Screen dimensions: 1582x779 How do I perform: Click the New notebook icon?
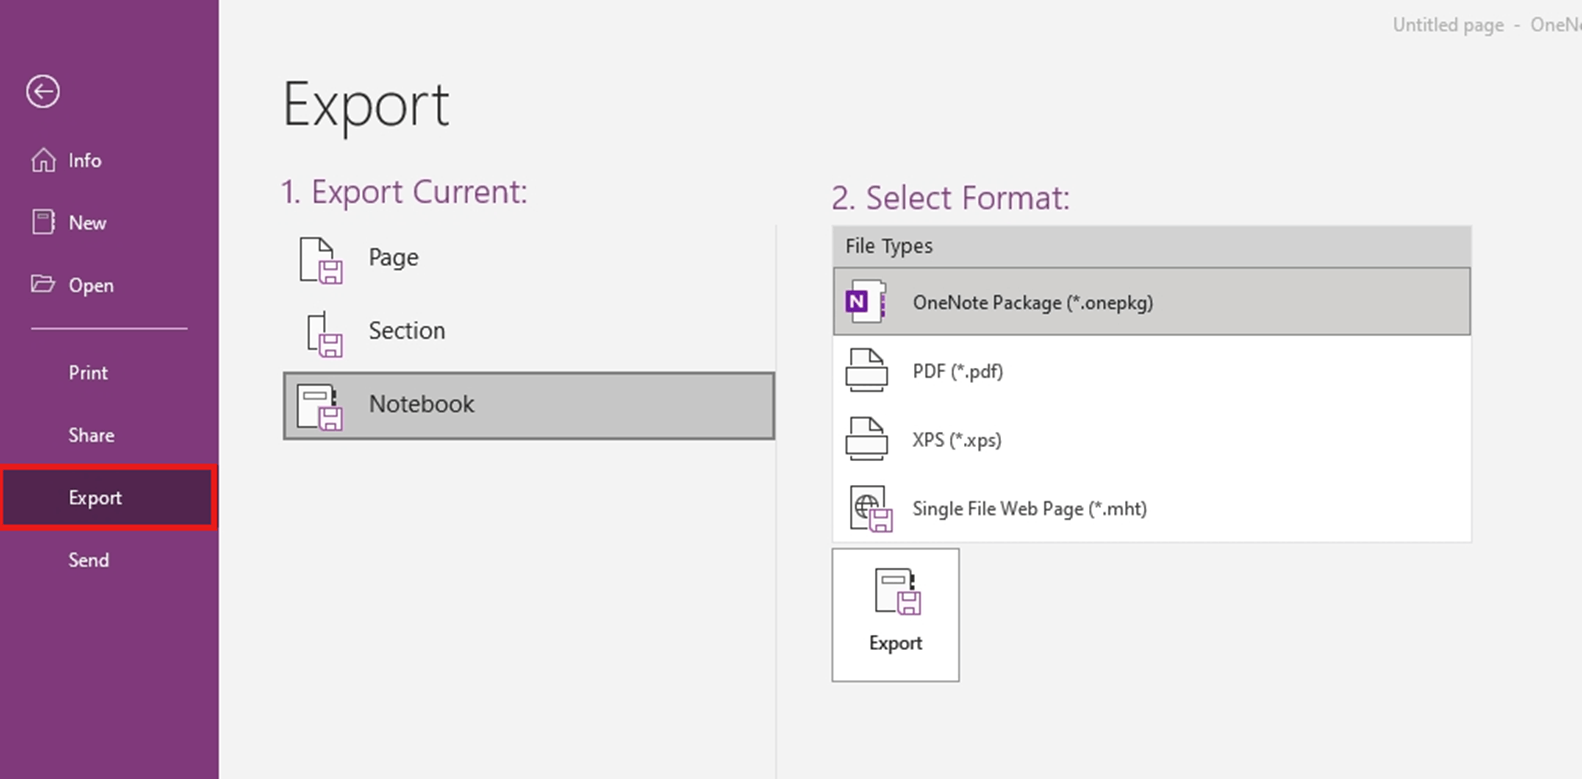pyautogui.click(x=43, y=222)
